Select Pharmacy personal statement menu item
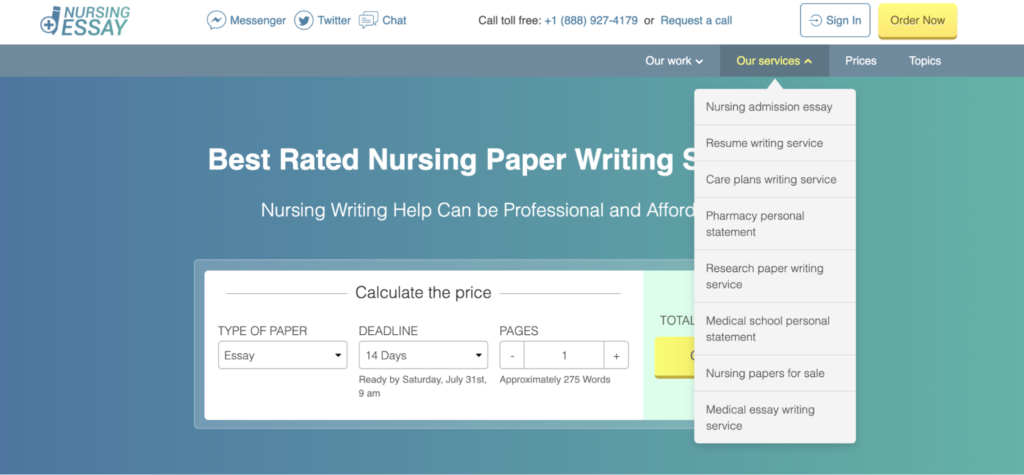This screenshot has width=1024, height=475. [775, 224]
